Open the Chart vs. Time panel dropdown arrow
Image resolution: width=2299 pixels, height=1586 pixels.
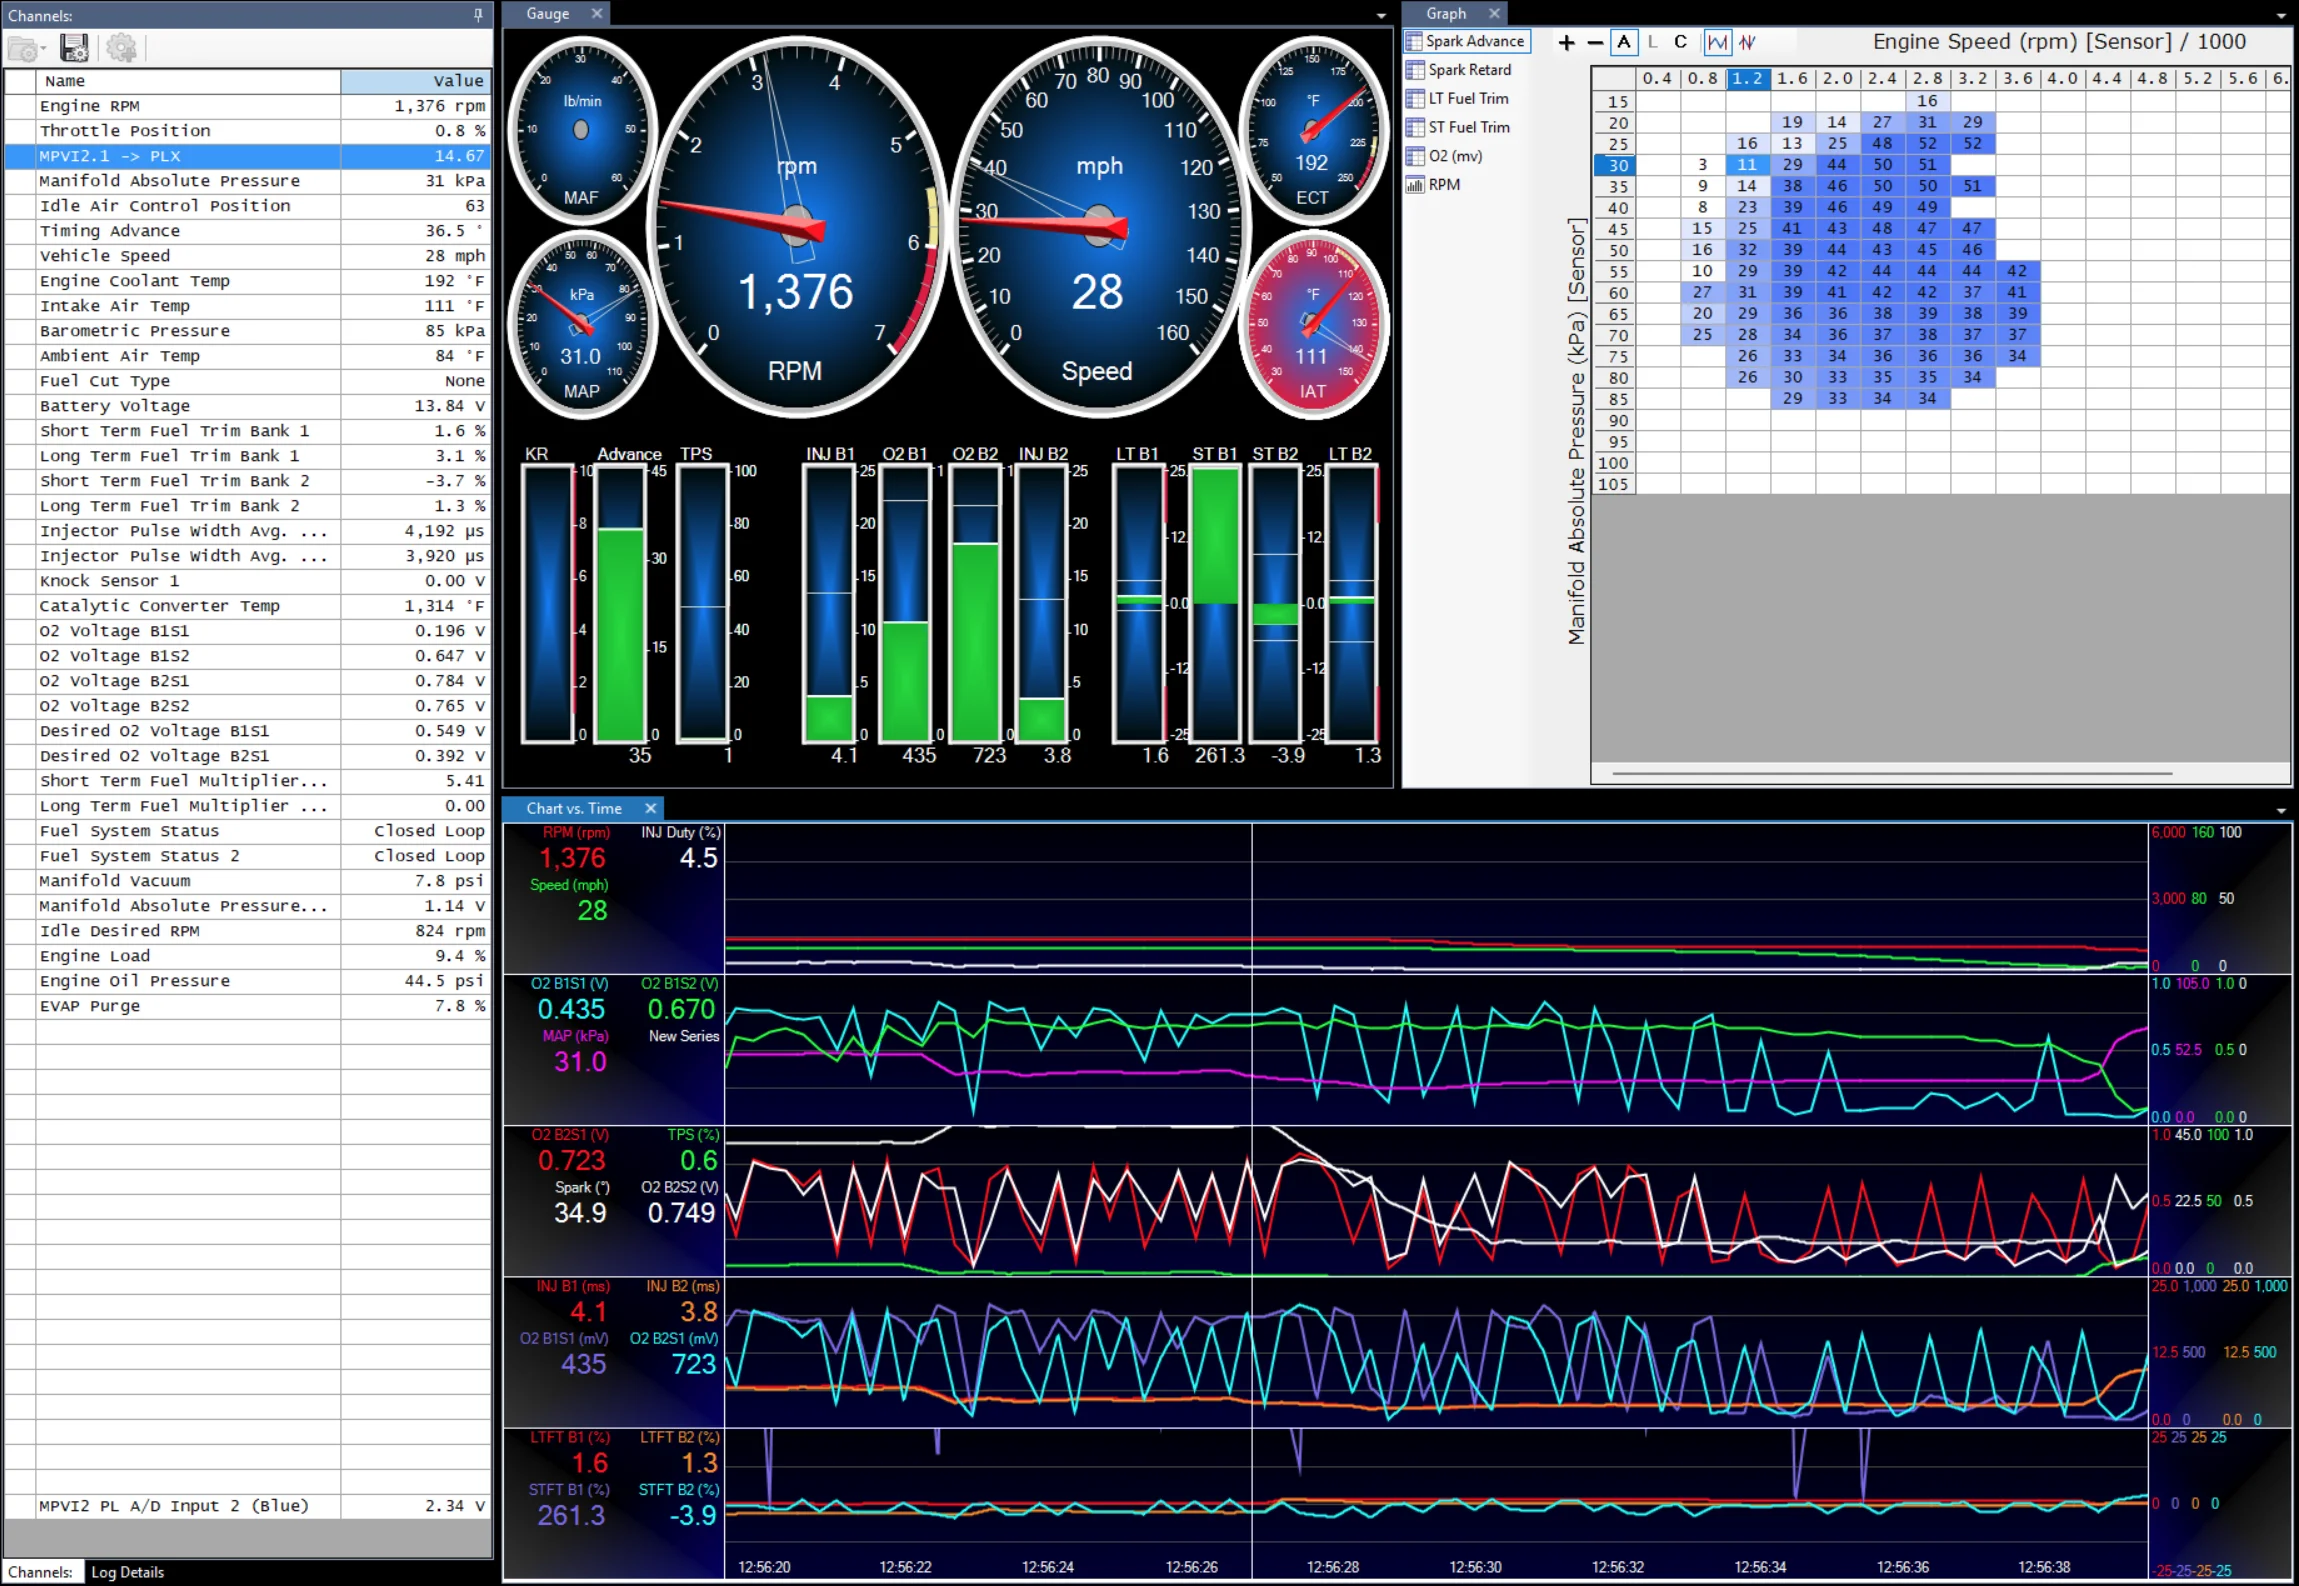click(x=2281, y=811)
